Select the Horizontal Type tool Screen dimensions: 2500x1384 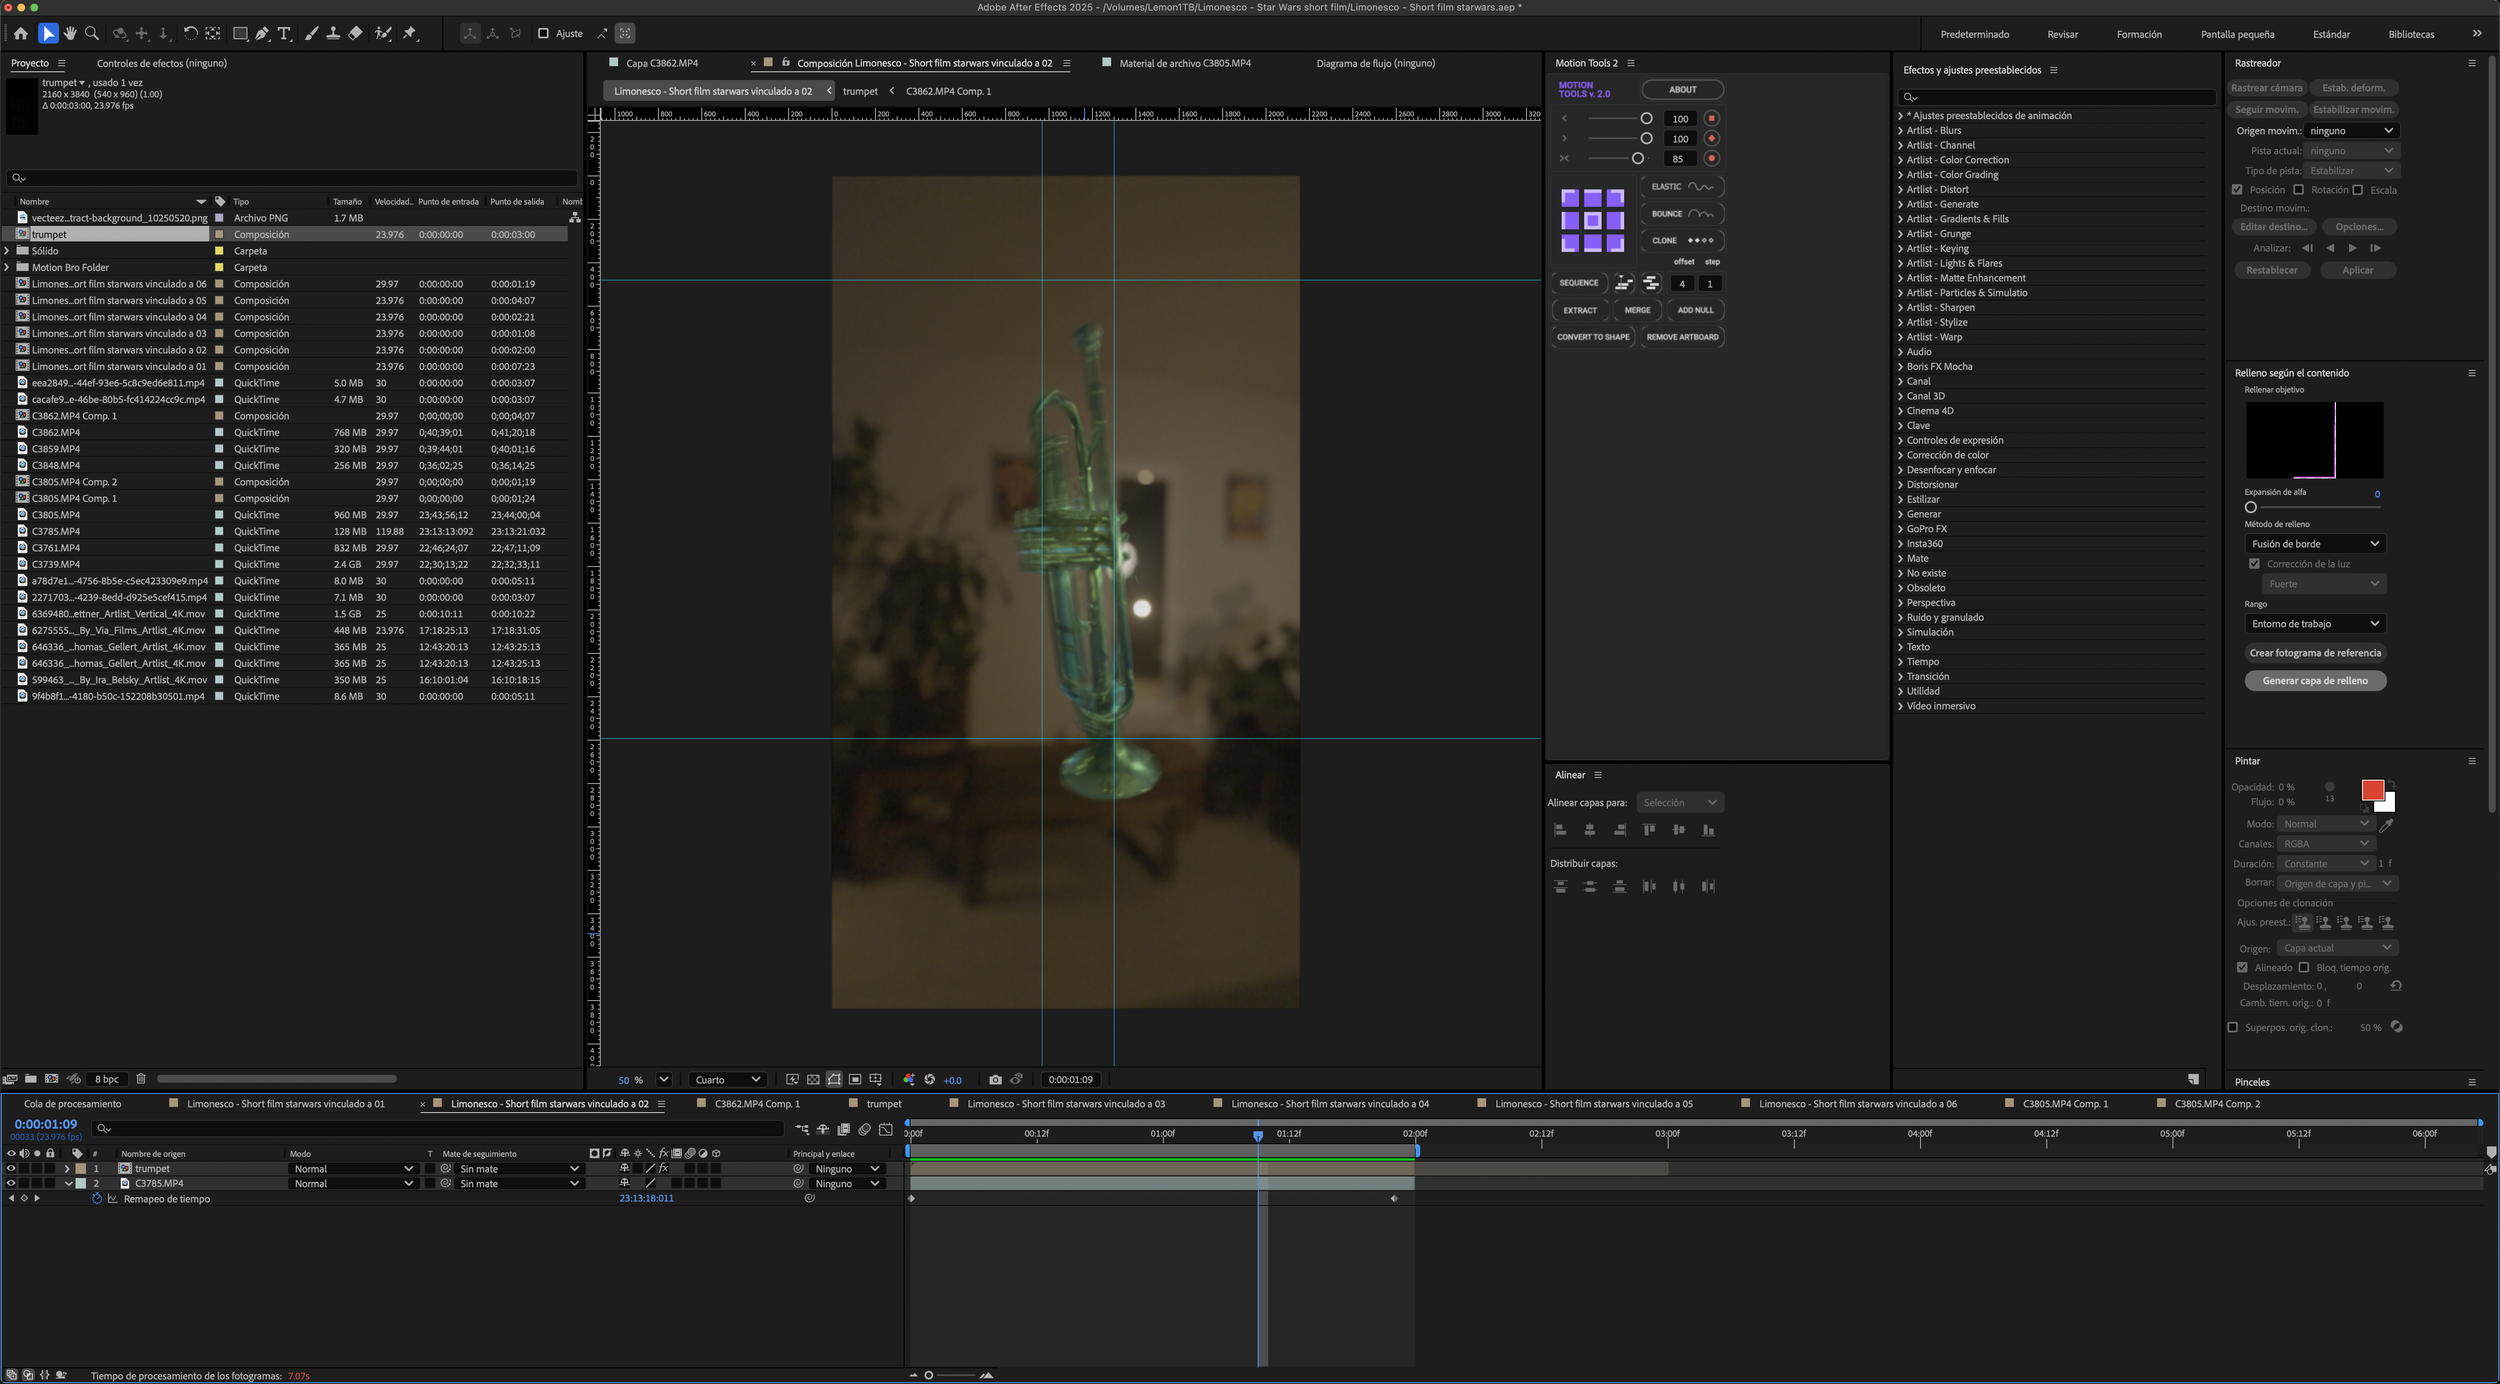point(284,33)
